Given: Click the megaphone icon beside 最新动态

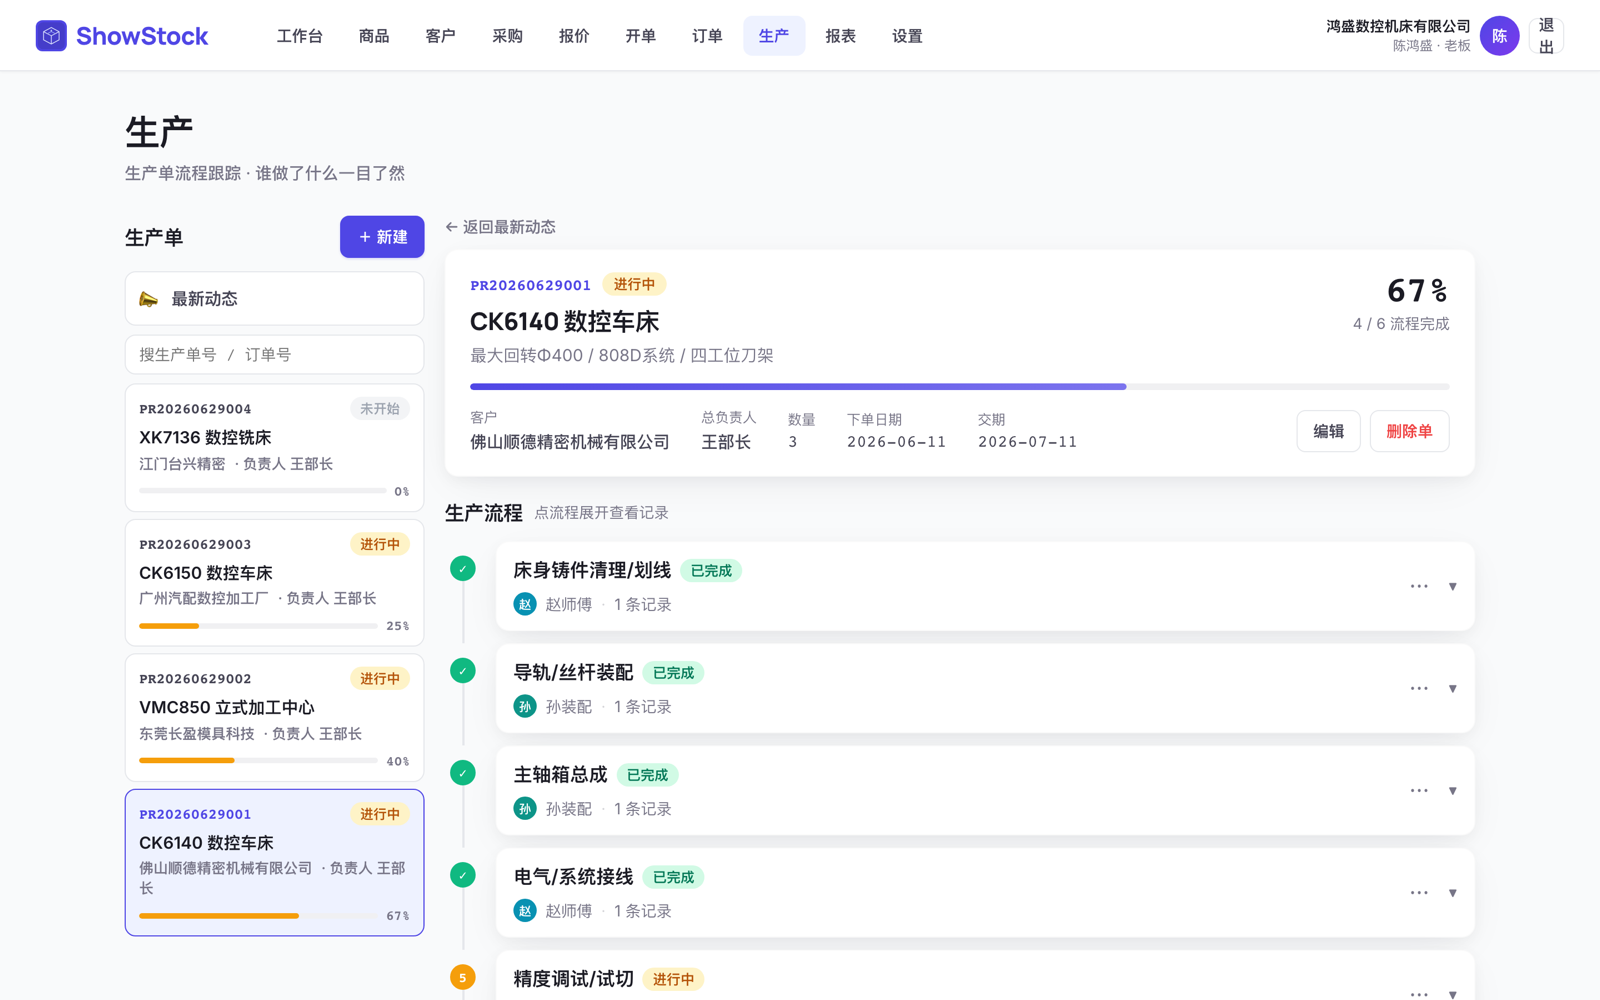Looking at the screenshot, I should [149, 299].
